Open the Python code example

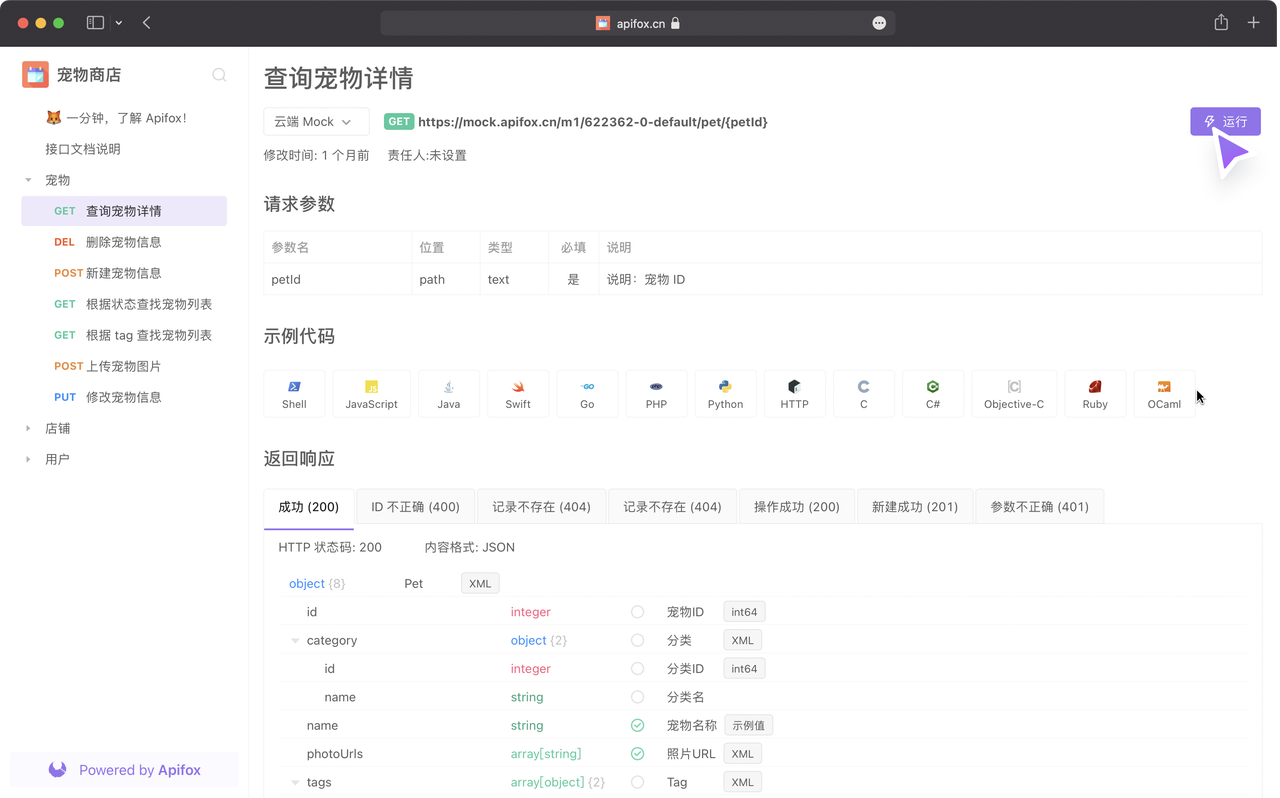tap(725, 394)
